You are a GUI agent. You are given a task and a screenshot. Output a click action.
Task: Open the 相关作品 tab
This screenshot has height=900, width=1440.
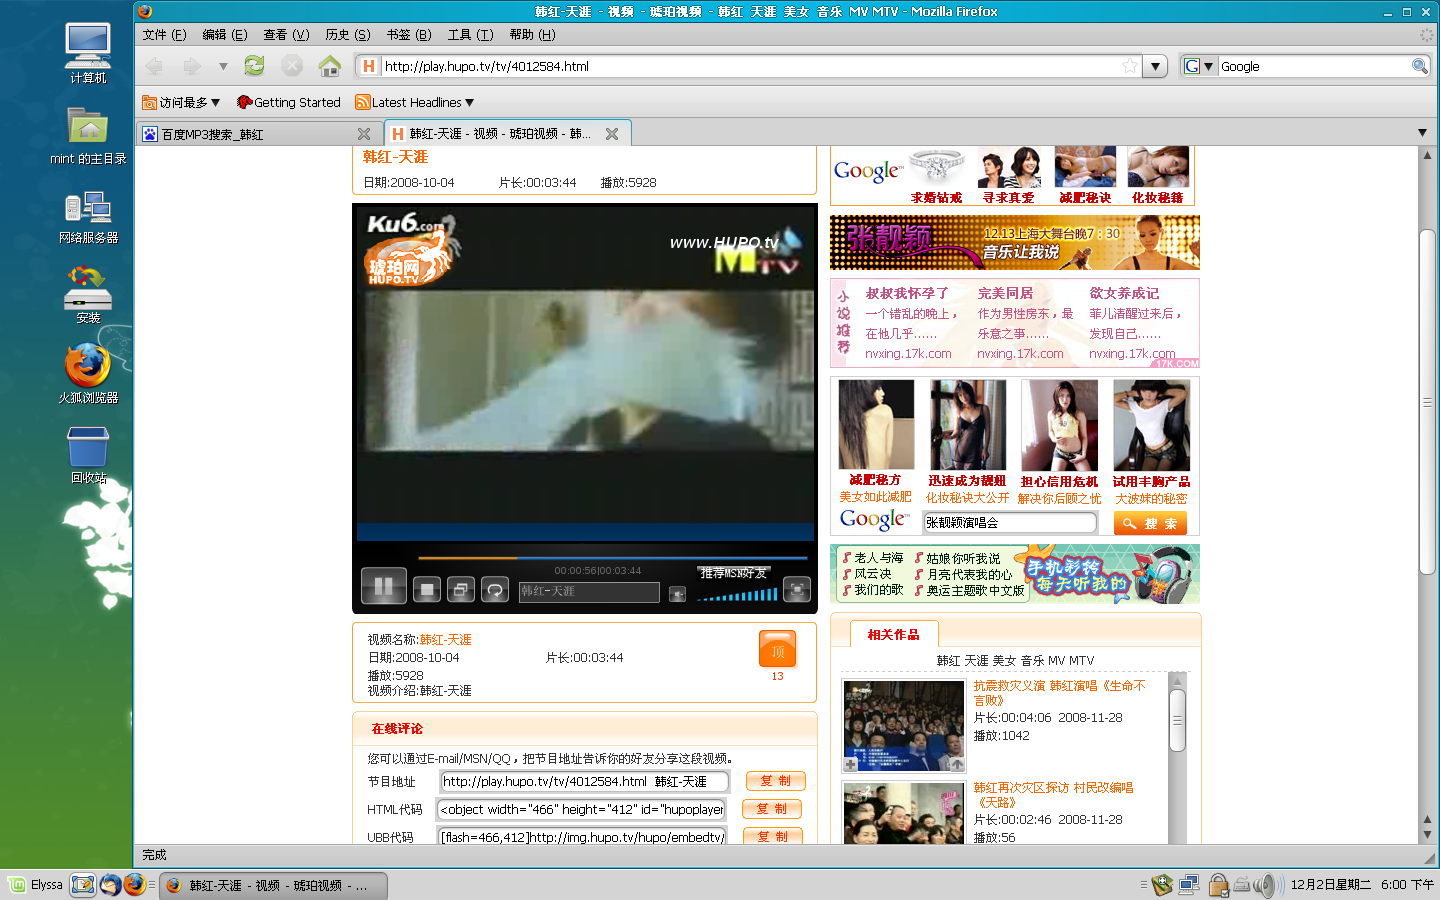click(894, 634)
